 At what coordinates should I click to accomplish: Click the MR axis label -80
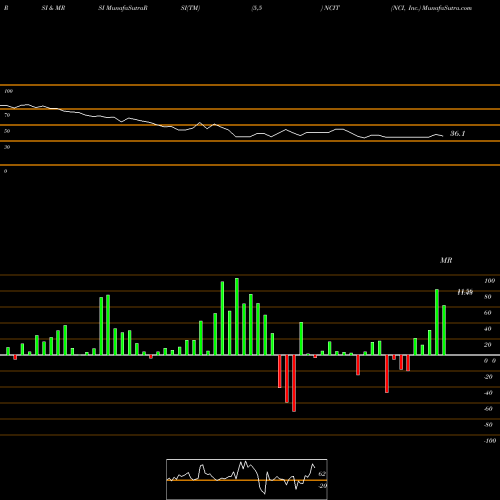[x=488, y=425]
